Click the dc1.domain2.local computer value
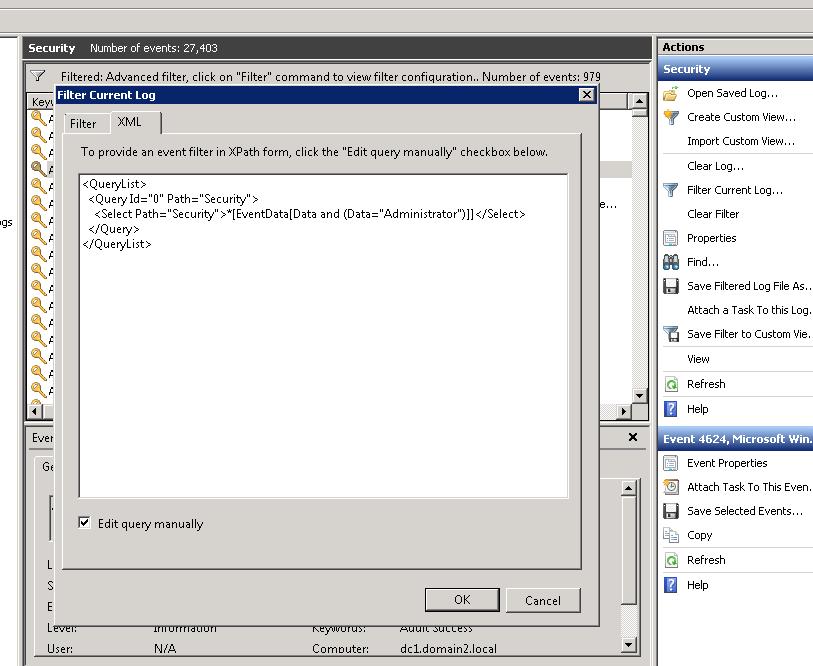 448,648
